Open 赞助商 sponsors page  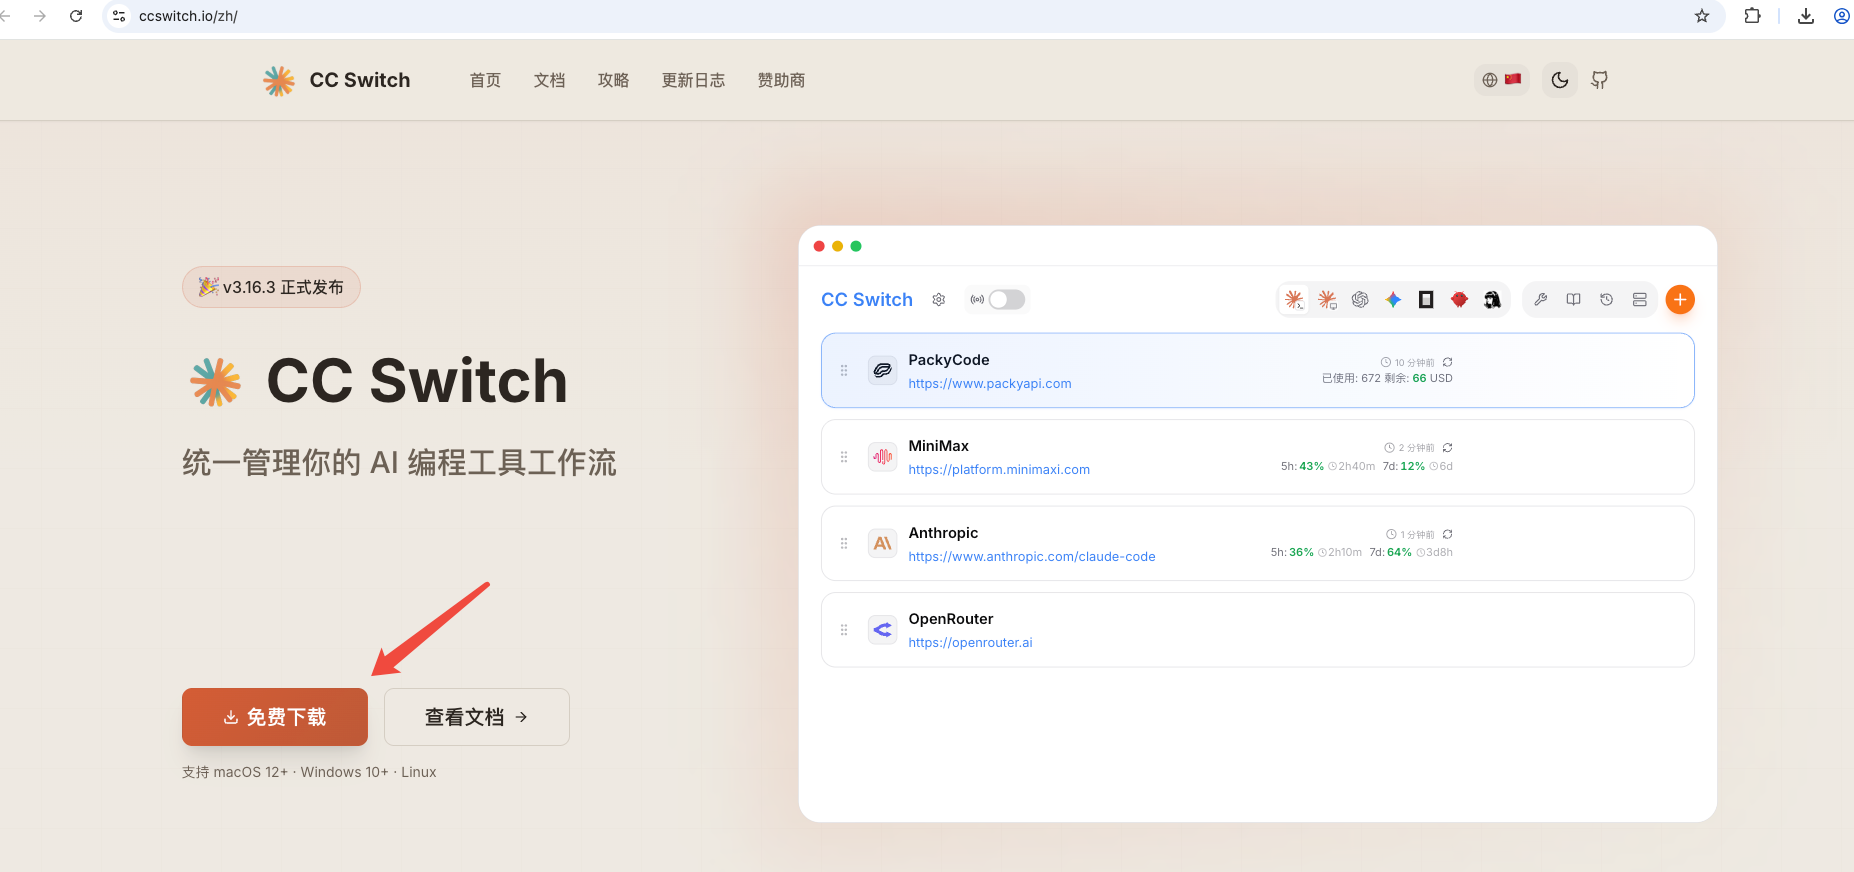pos(781,80)
